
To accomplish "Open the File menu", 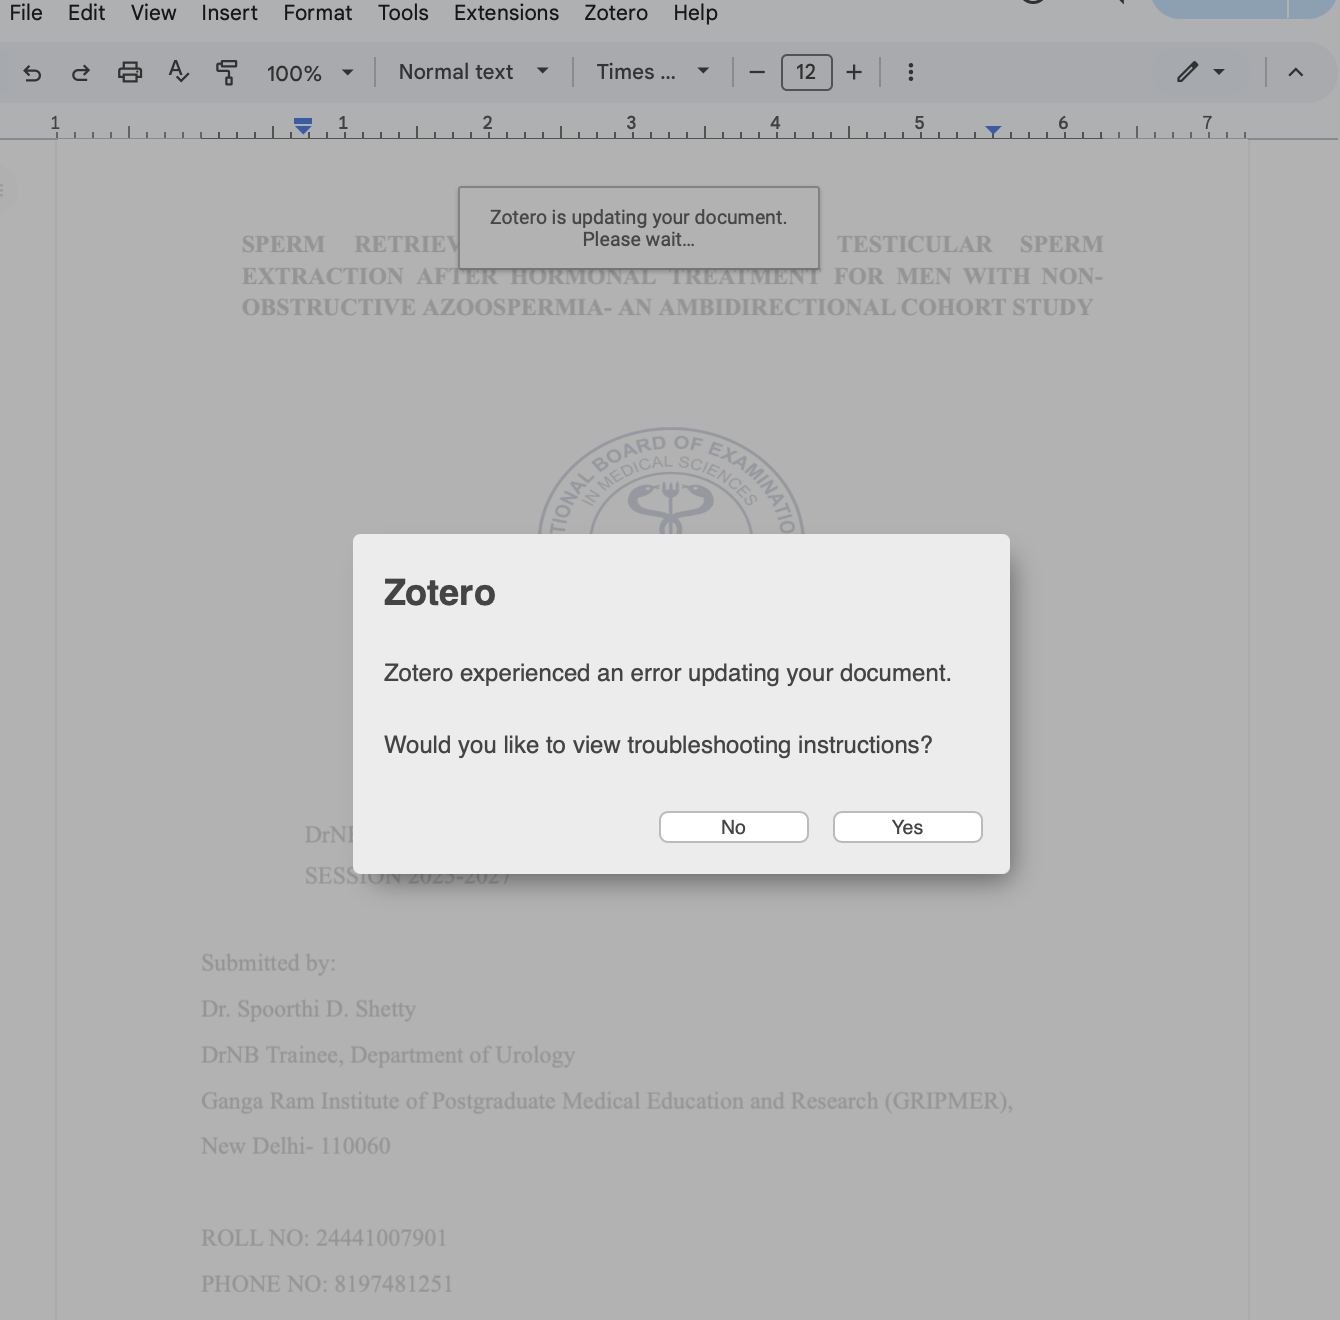I will click(26, 13).
